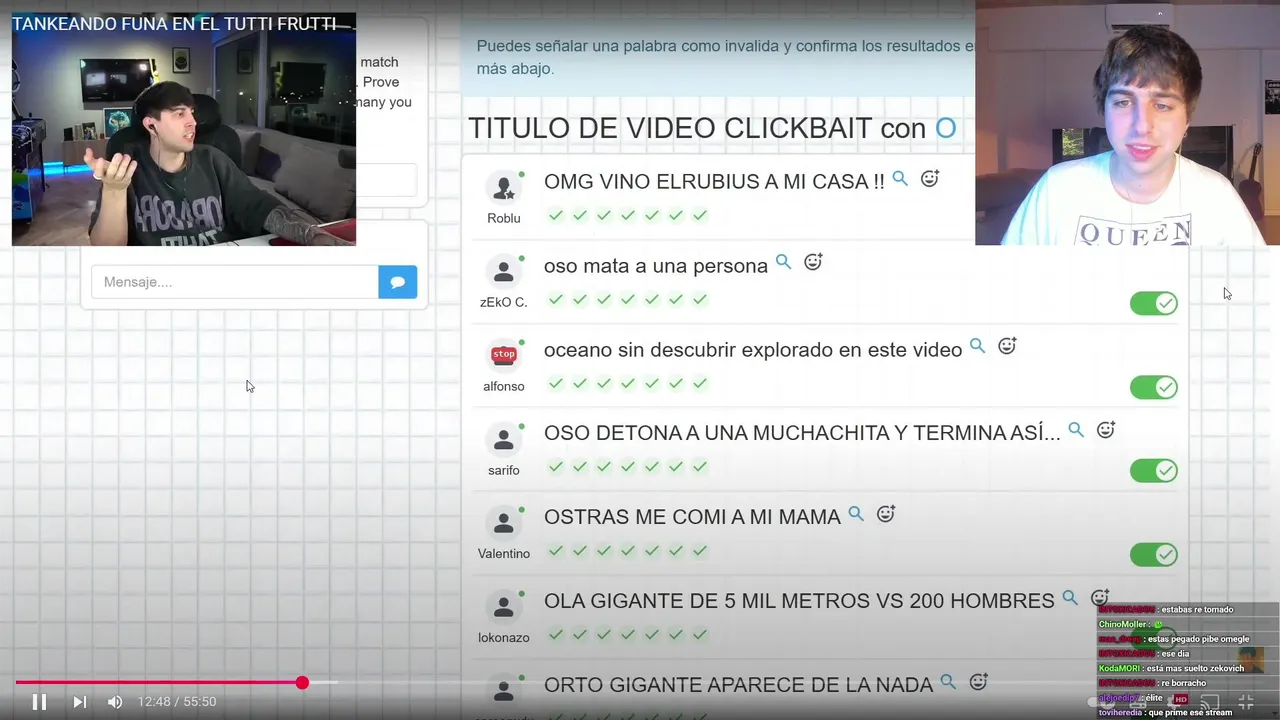Click answer 'ORTO GIGANTE APARECE DE LA NADA'
This screenshot has width=1280, height=720.
point(738,685)
